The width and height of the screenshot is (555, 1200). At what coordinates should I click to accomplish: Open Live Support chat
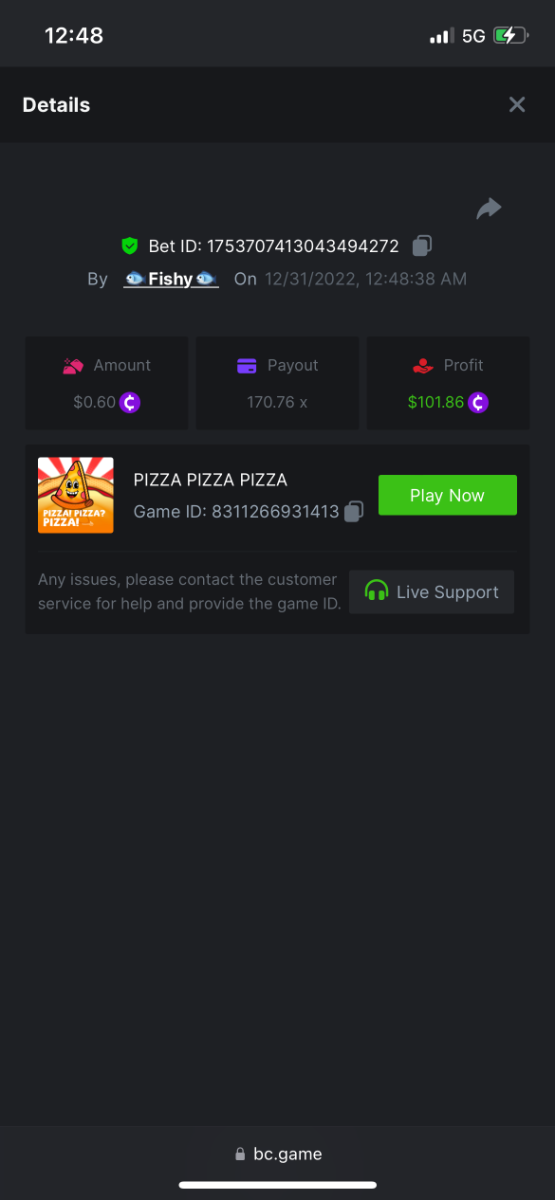coord(432,592)
